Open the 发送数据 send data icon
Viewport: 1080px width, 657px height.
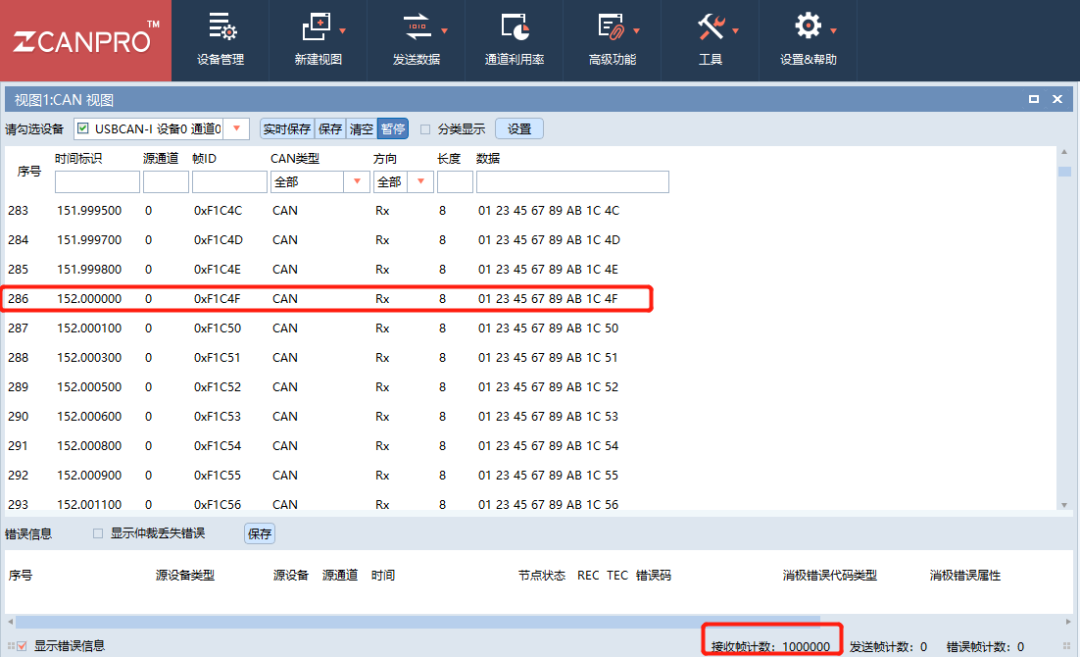[x=416, y=28]
